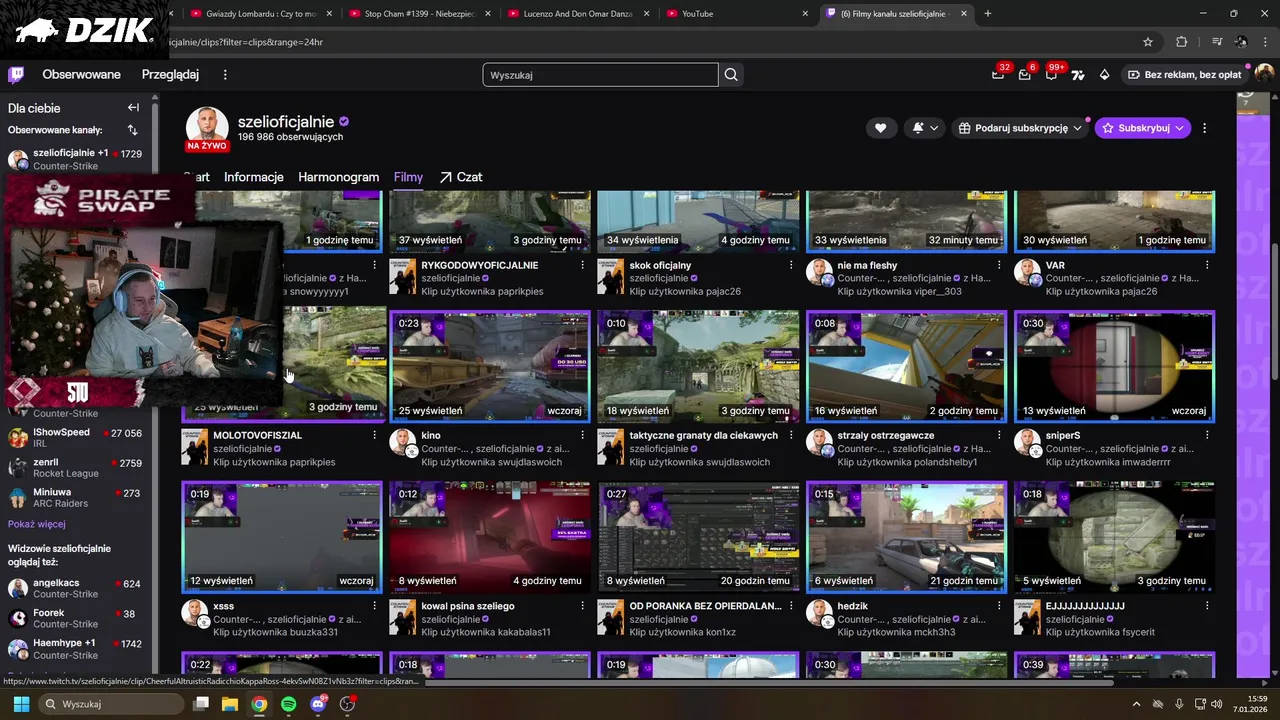Click the 7TV extension icon
Screen dimensions: 1280x720
1078,75
